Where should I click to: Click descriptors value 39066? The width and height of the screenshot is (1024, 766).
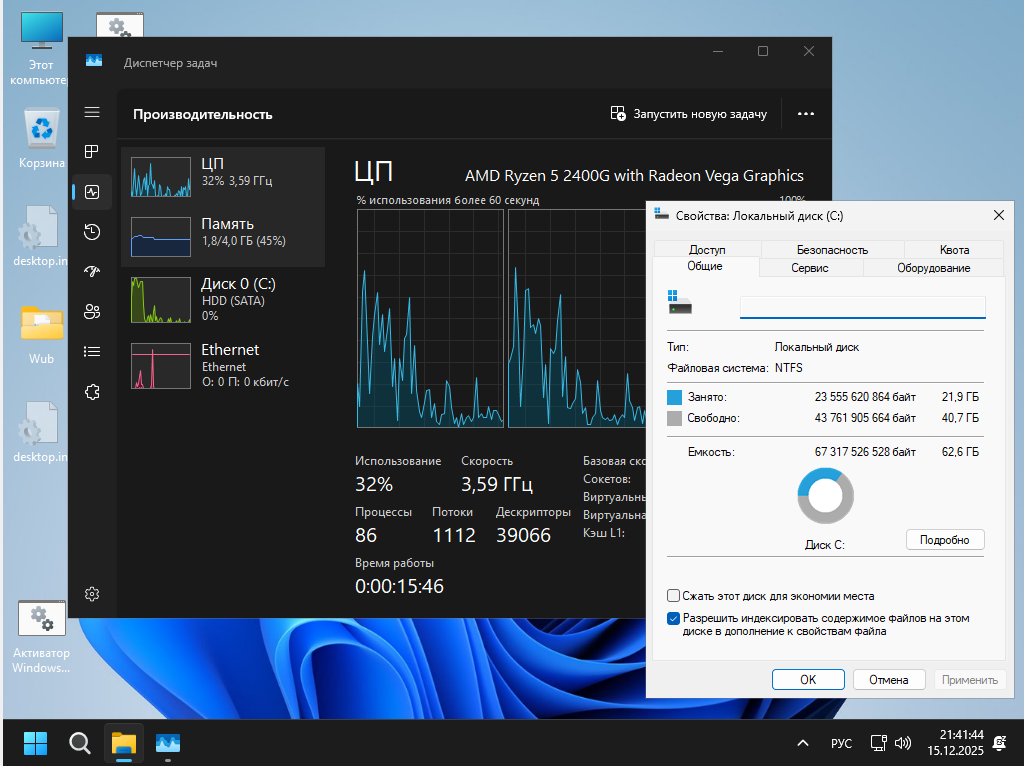[523, 535]
